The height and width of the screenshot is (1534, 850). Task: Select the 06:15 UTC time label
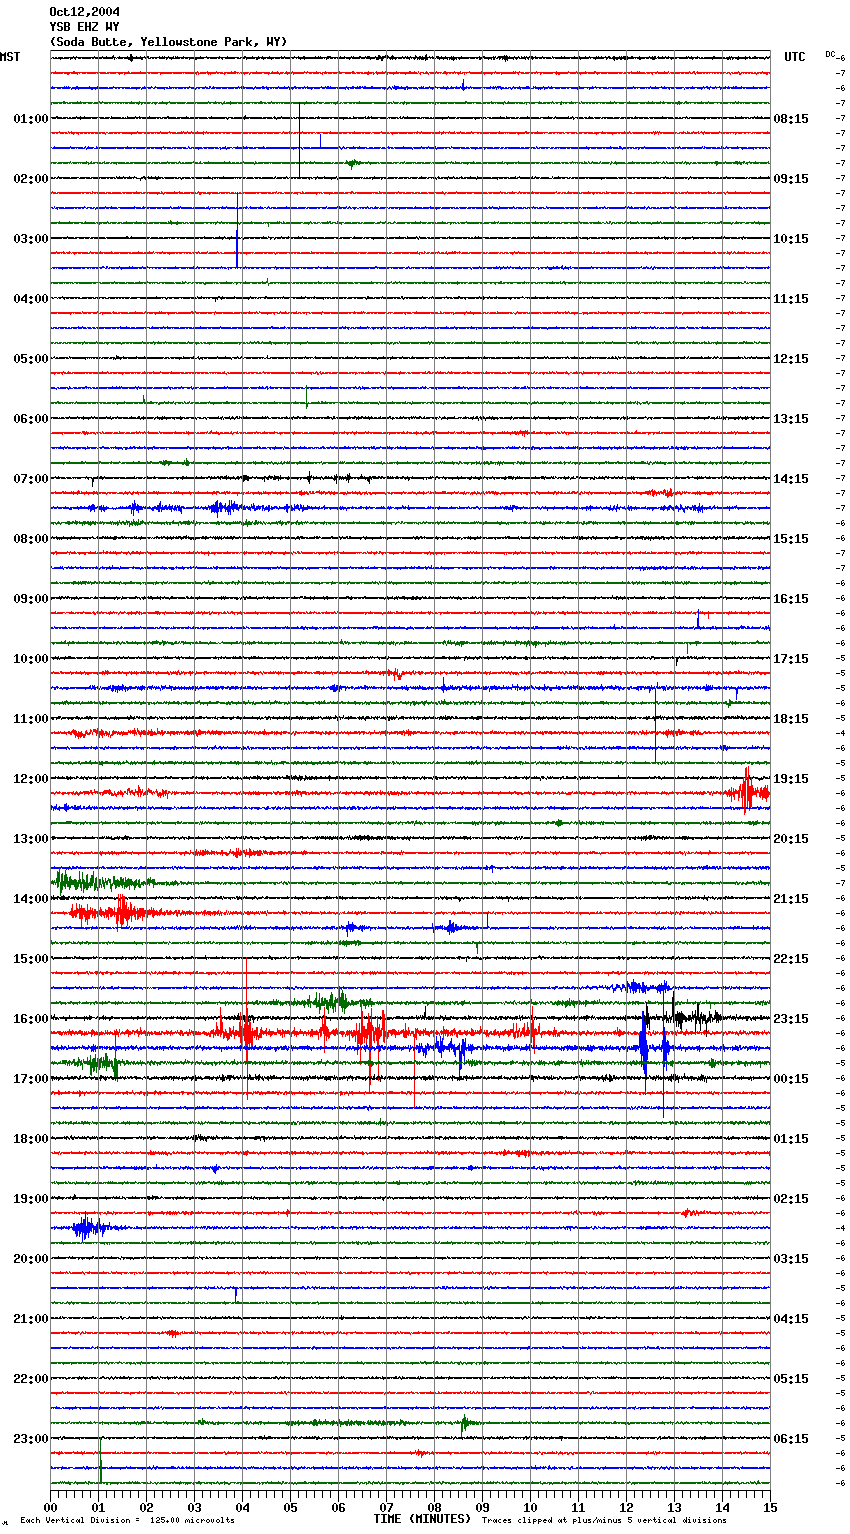[x=791, y=1439]
